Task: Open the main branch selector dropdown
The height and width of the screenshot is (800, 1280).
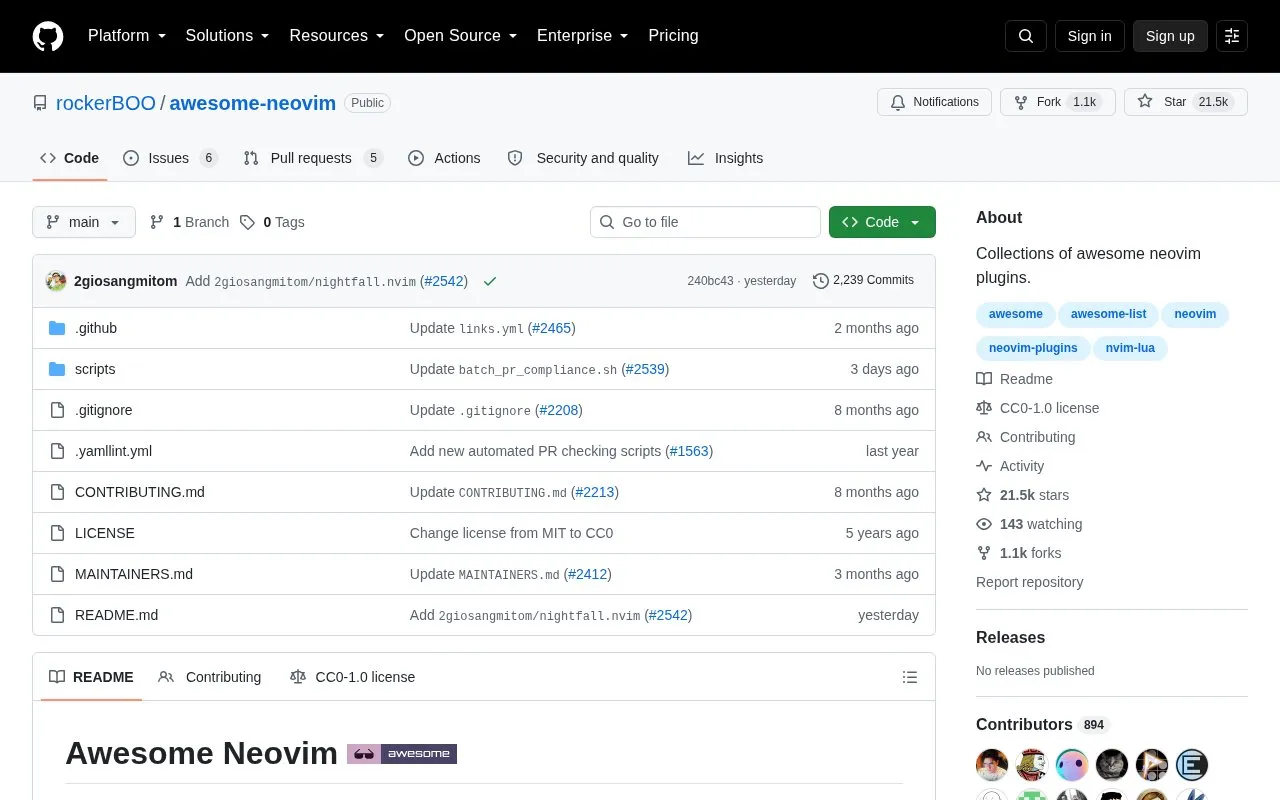Action: (x=84, y=222)
